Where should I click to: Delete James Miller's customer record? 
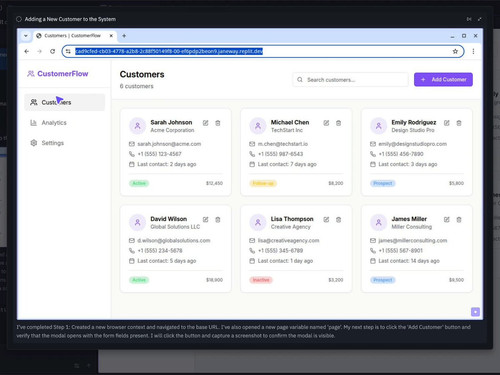pos(459,220)
